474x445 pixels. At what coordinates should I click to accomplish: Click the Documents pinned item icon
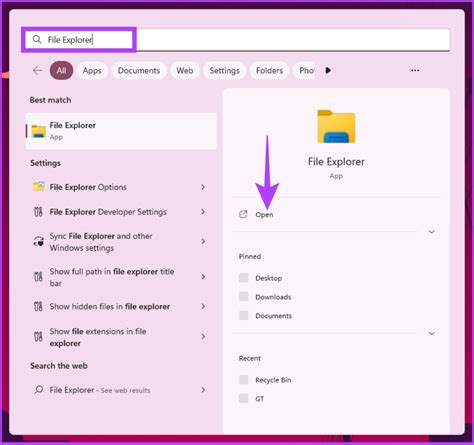tap(244, 315)
